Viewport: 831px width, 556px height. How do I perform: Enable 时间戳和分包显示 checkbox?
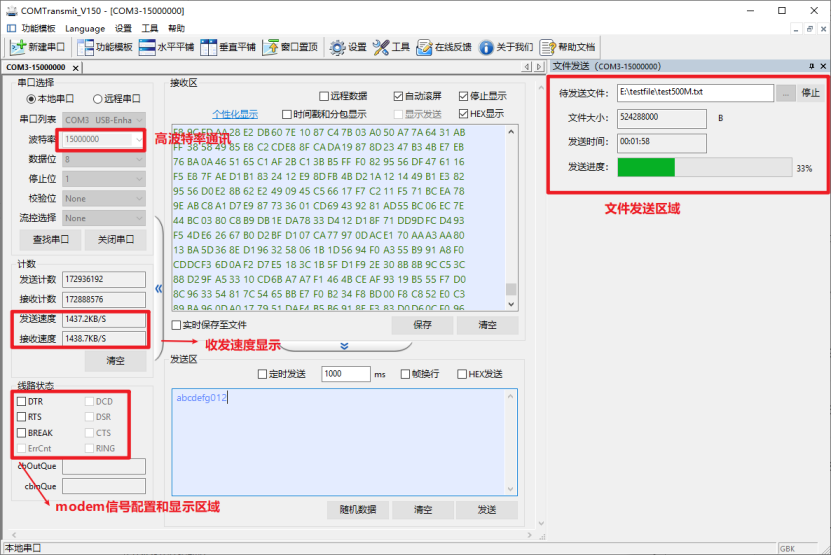[x=287, y=114]
